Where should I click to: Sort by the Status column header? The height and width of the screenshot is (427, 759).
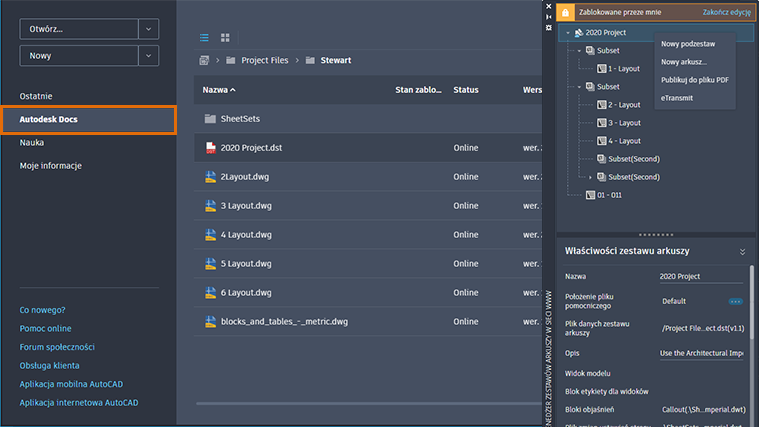466,90
